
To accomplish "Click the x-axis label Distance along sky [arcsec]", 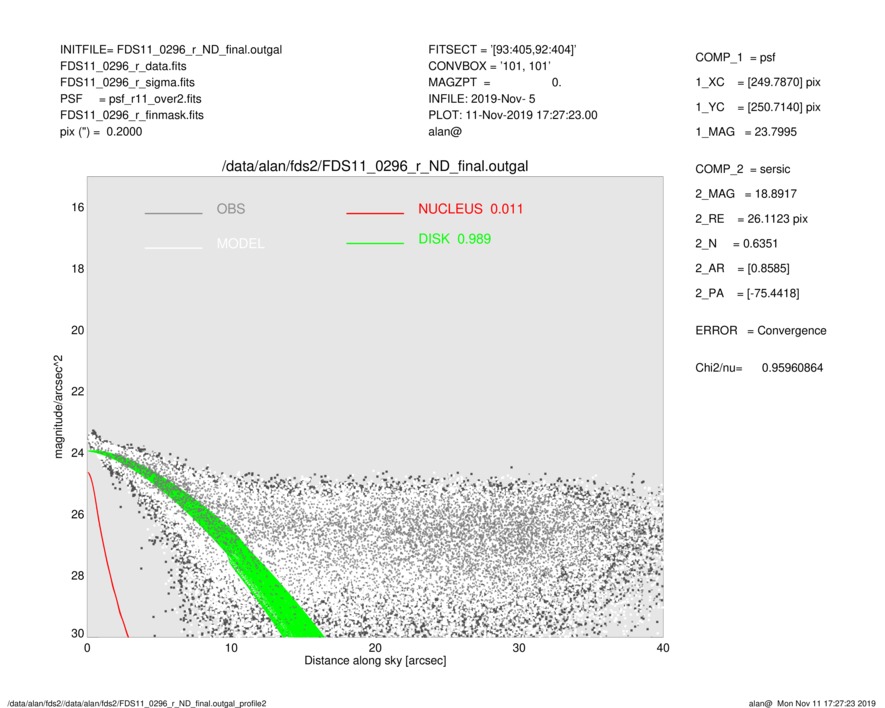I will tap(375, 661).
